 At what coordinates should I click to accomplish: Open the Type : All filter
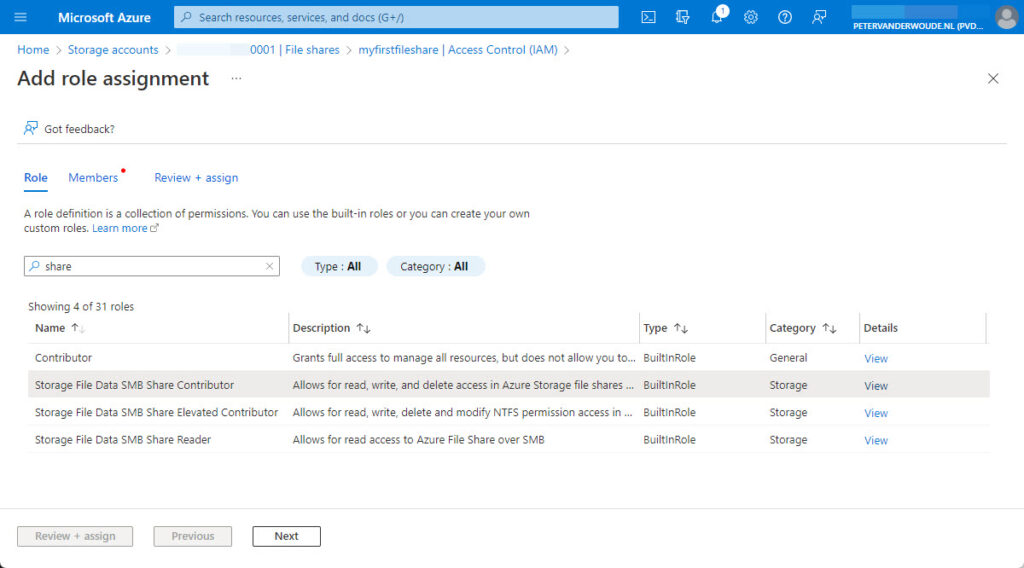338,266
